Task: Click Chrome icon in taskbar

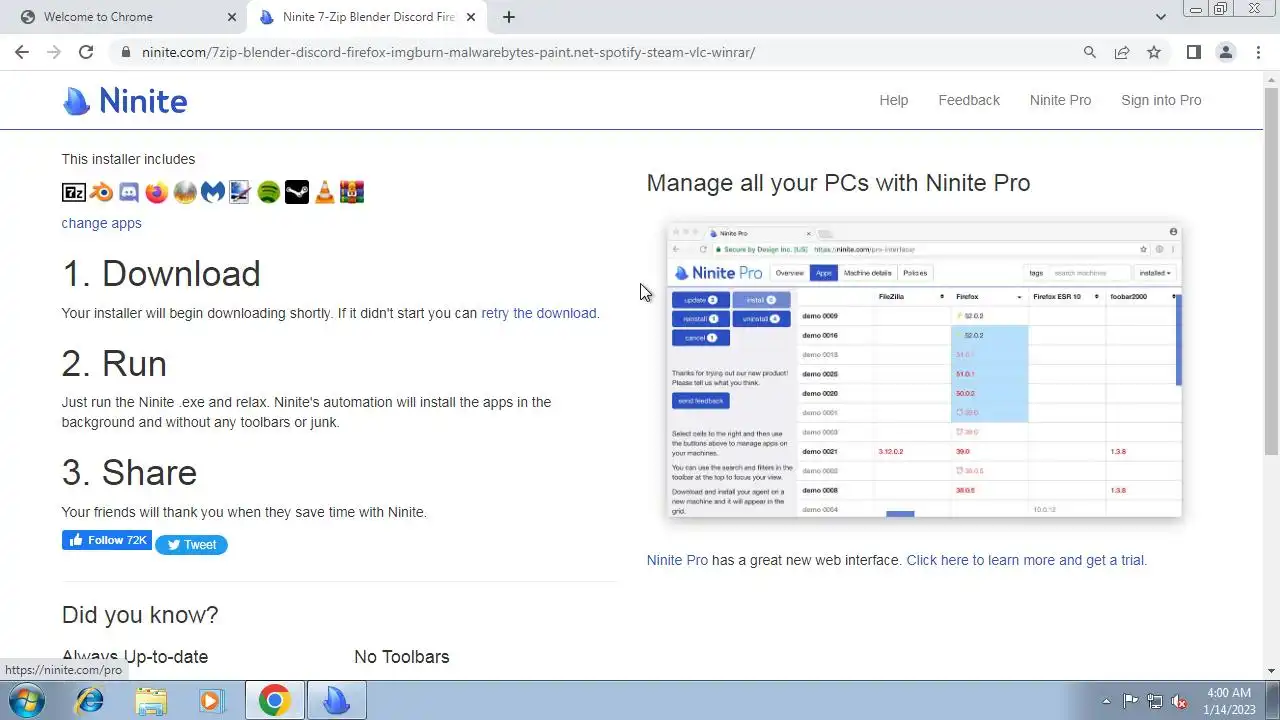Action: coord(274,700)
